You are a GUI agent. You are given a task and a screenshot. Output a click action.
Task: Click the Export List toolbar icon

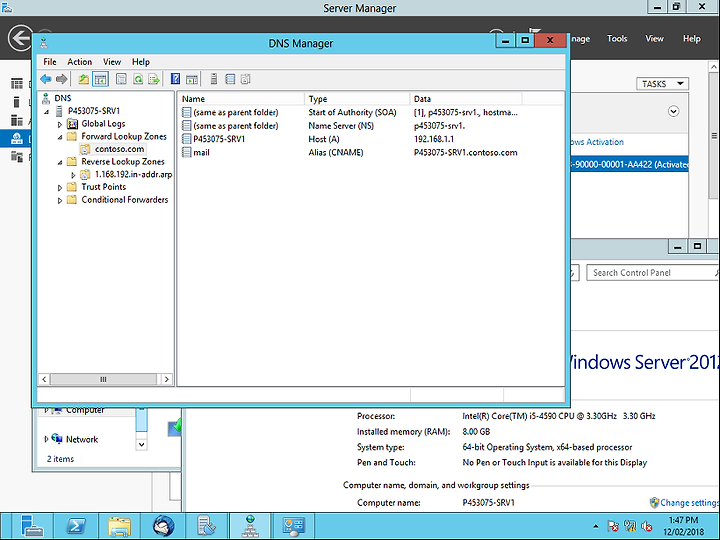coord(154,79)
